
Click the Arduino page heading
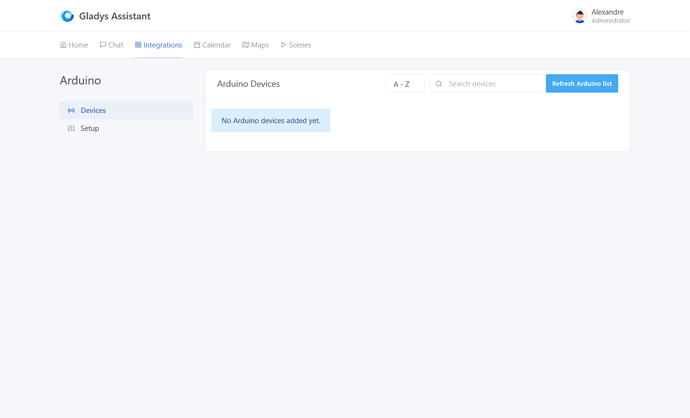coord(81,81)
